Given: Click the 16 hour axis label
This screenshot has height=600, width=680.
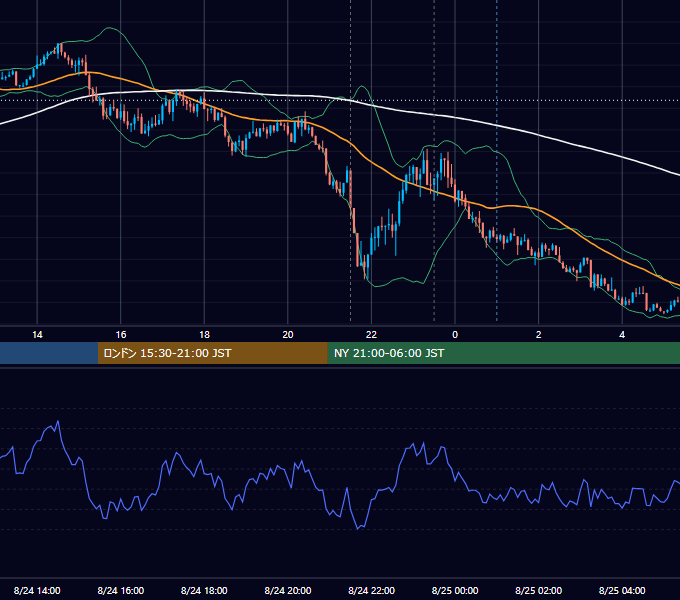Looking at the screenshot, I should 121,334.
